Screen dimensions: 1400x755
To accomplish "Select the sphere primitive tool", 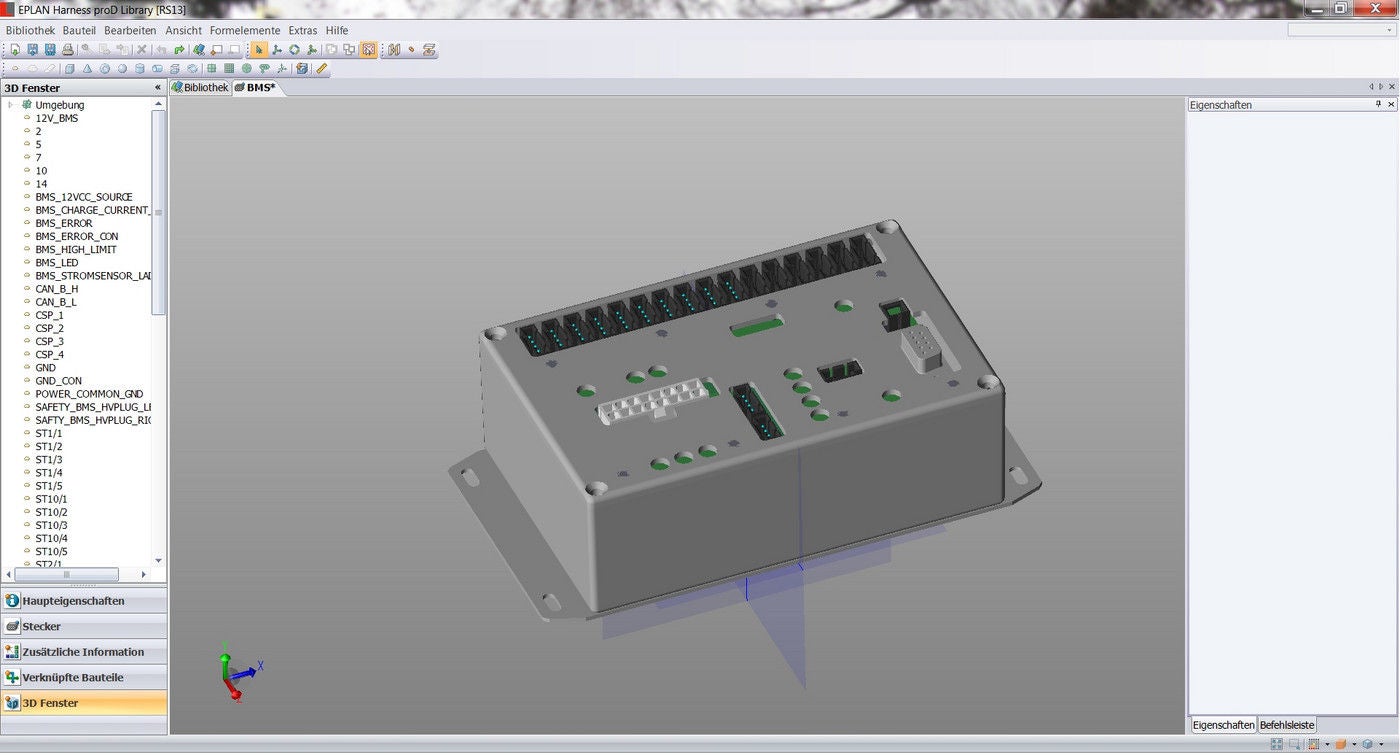I will [x=122, y=68].
